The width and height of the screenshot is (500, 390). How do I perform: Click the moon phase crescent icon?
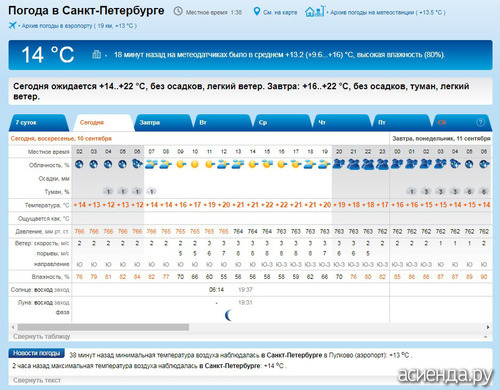tap(228, 315)
